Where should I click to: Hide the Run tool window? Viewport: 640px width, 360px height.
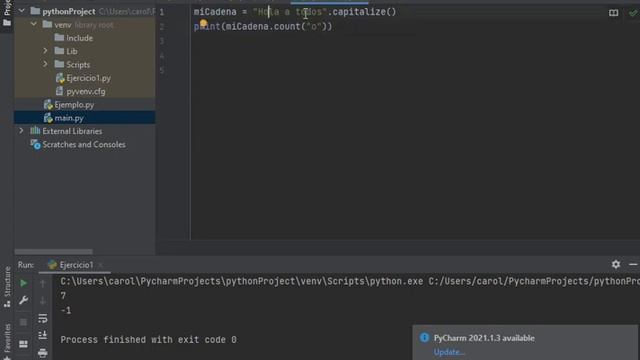[633, 264]
